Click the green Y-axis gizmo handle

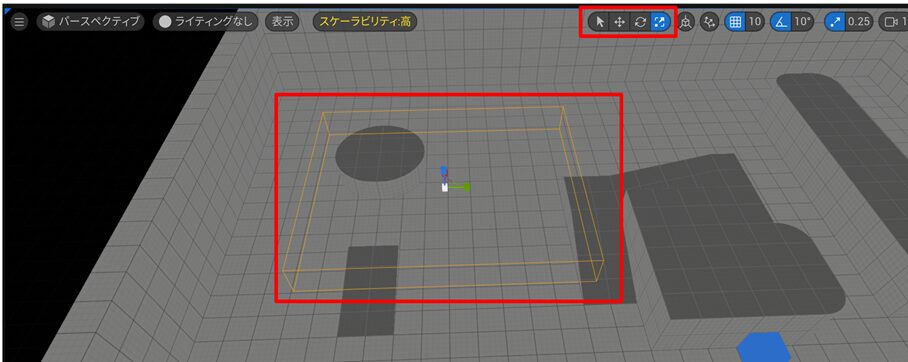tap(465, 187)
